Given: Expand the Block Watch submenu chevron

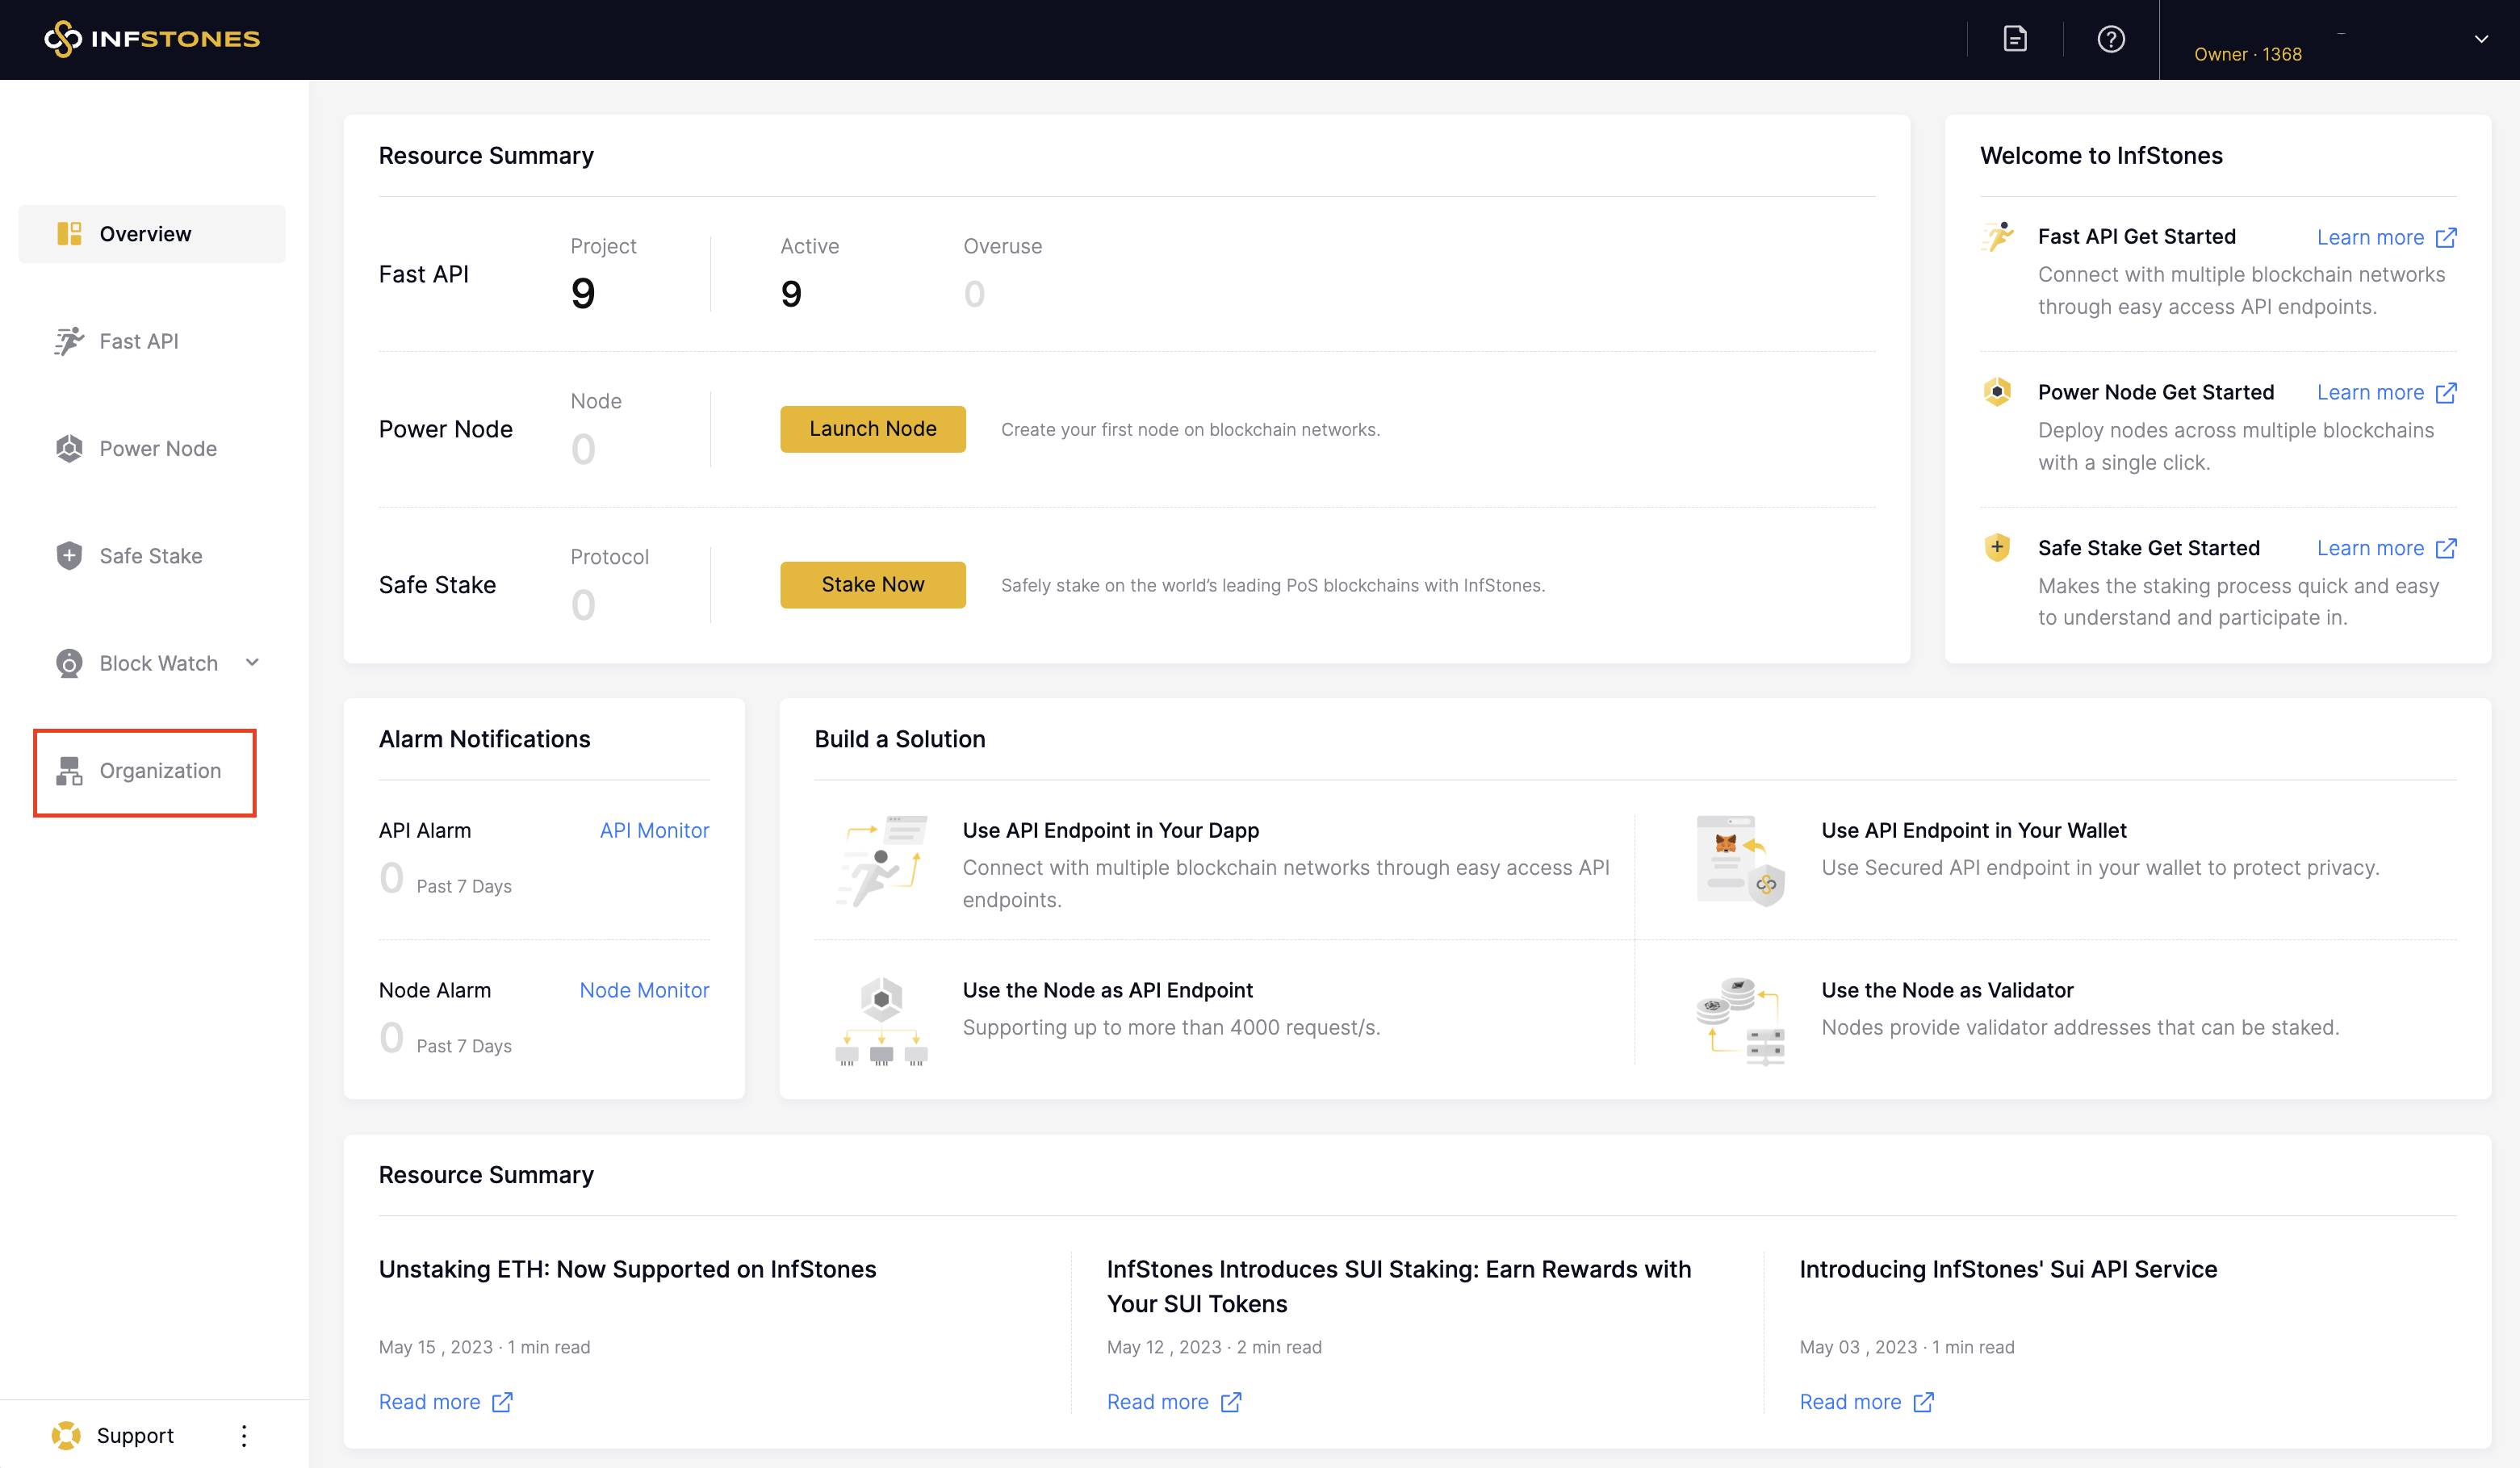Looking at the screenshot, I should [x=252, y=662].
